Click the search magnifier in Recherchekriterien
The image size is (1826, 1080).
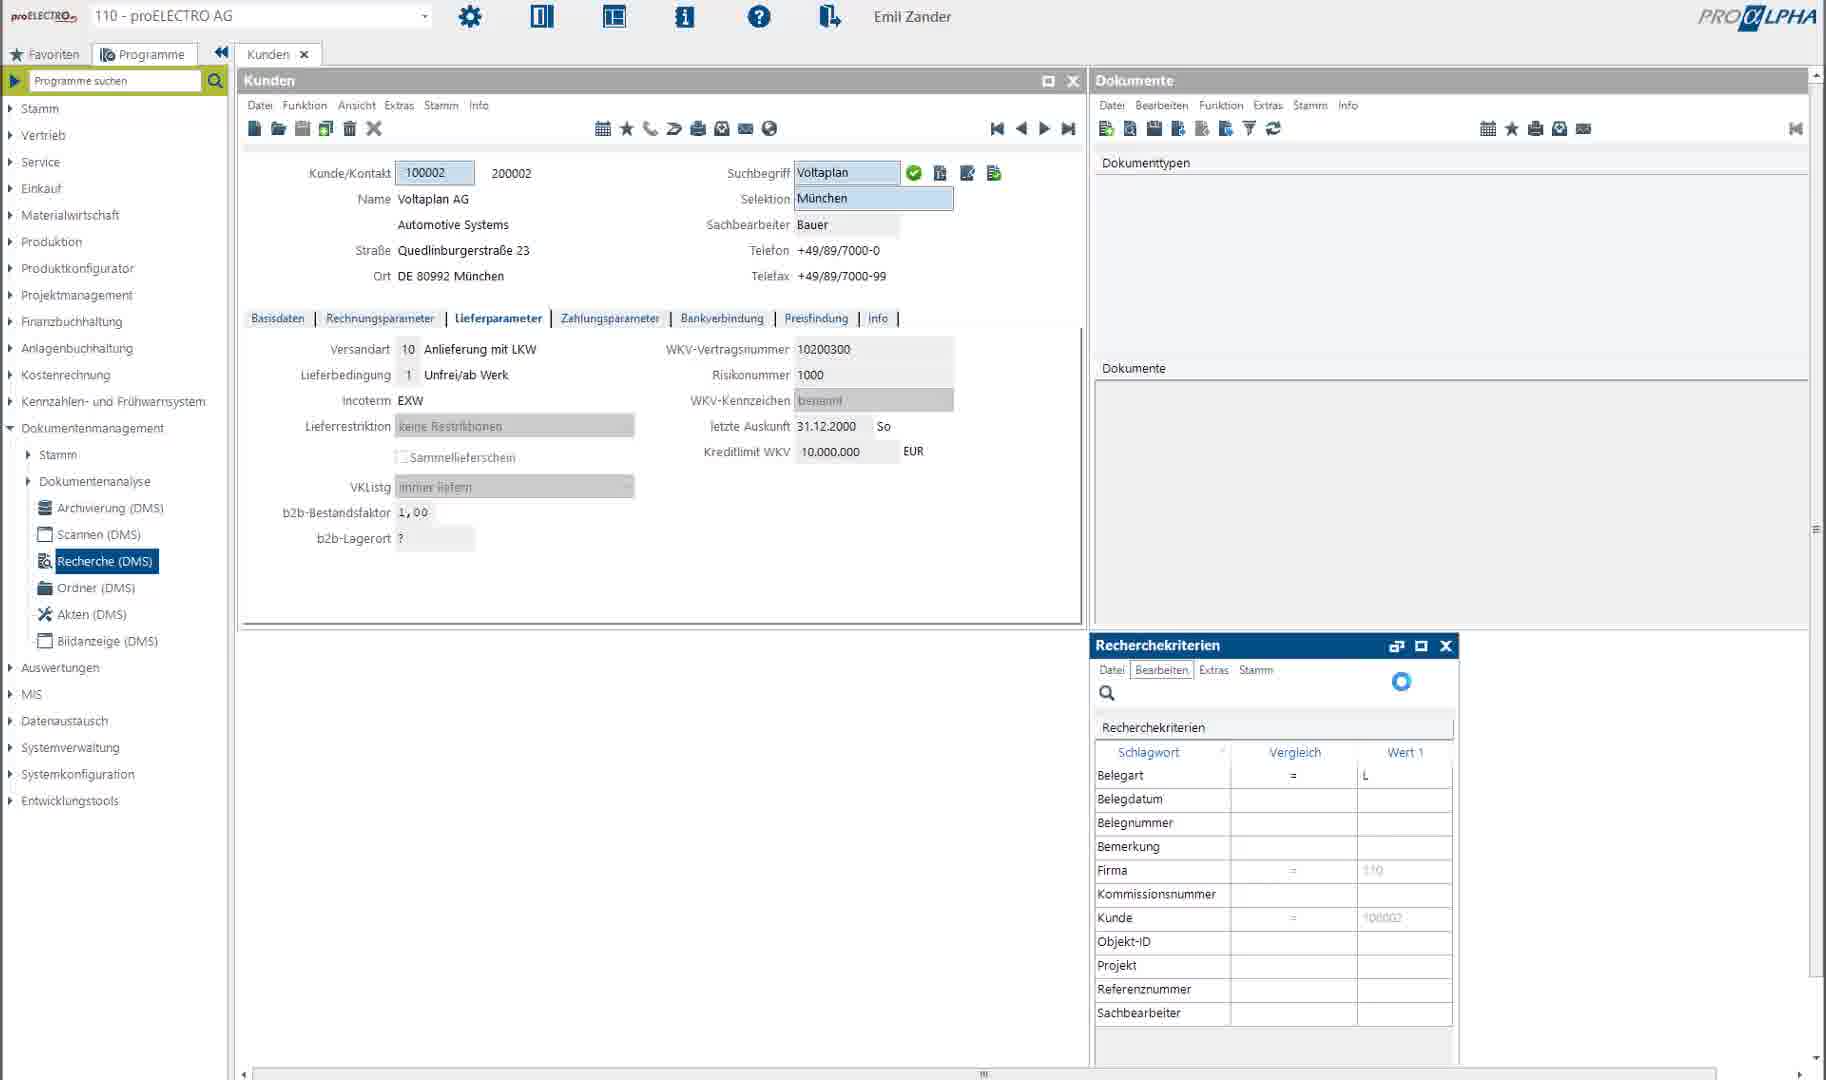point(1107,693)
